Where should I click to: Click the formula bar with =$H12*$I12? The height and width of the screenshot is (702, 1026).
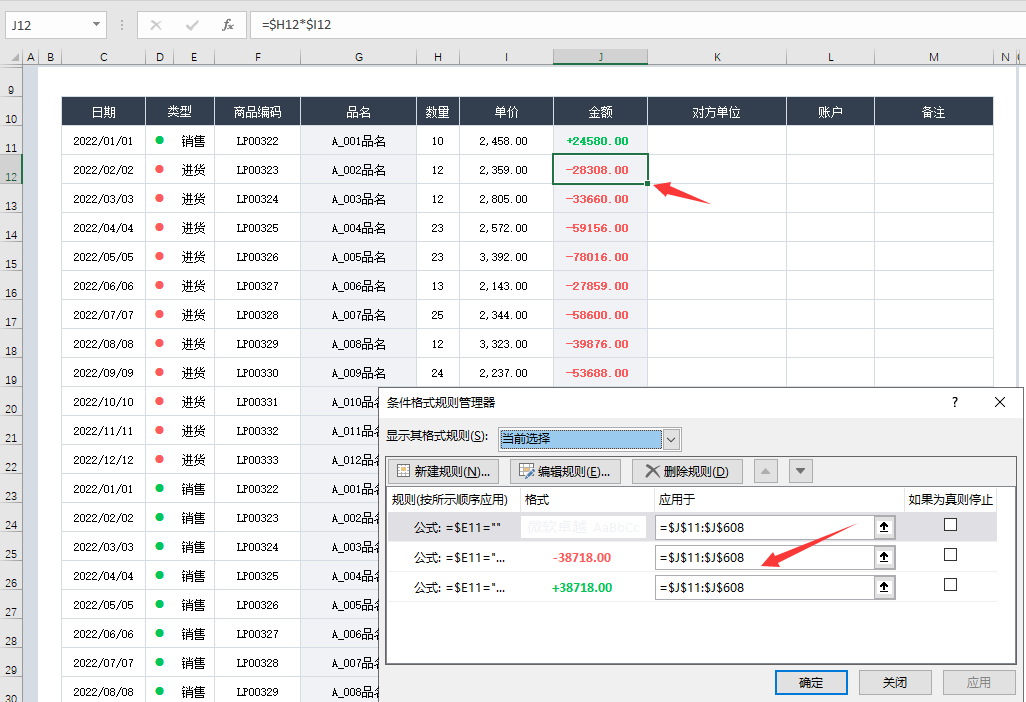pyautogui.click(x=638, y=25)
